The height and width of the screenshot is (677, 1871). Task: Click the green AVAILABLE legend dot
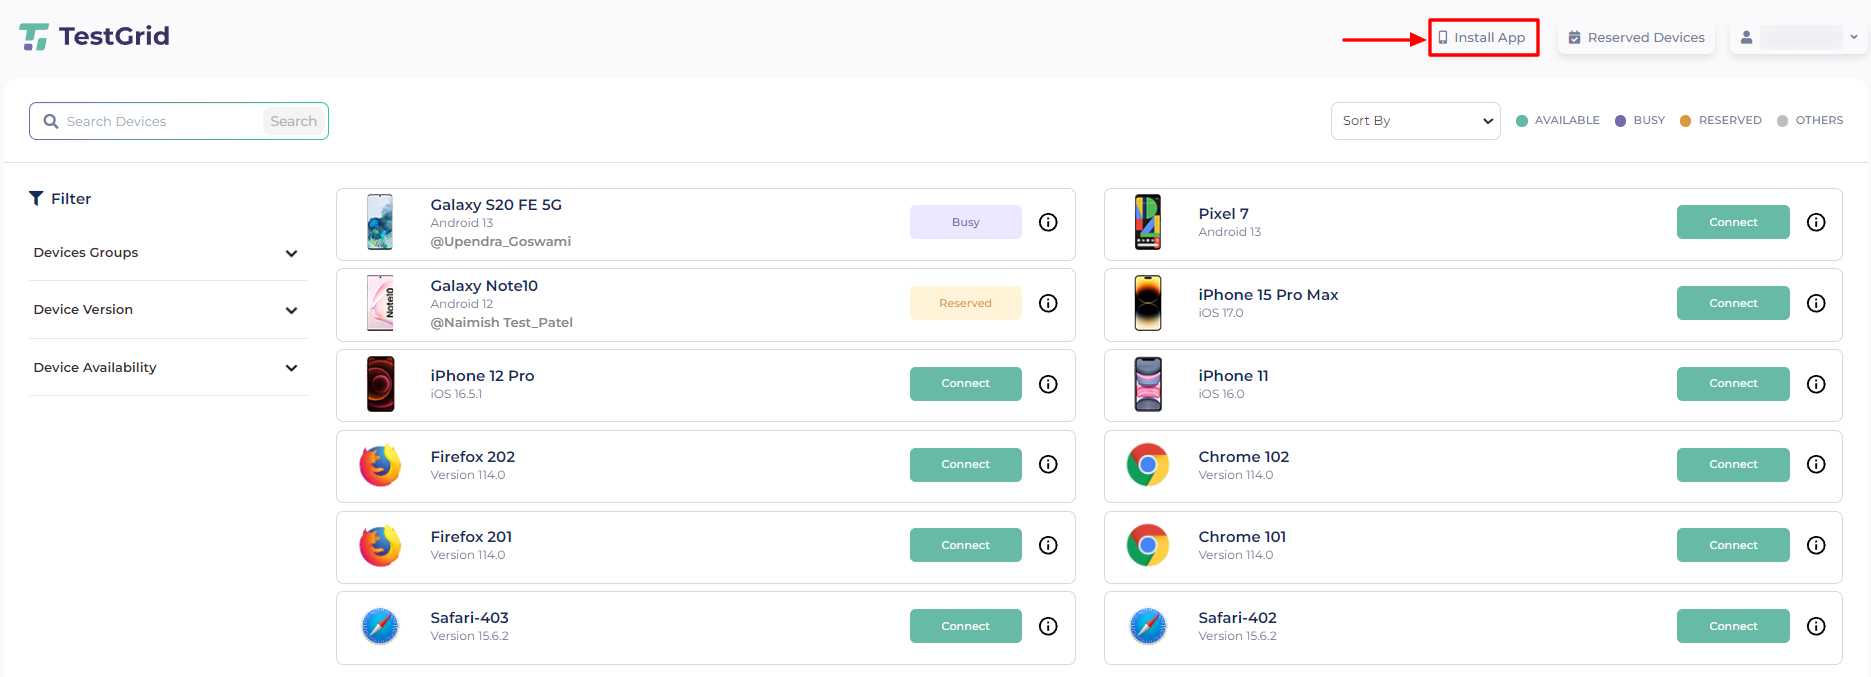(1522, 121)
